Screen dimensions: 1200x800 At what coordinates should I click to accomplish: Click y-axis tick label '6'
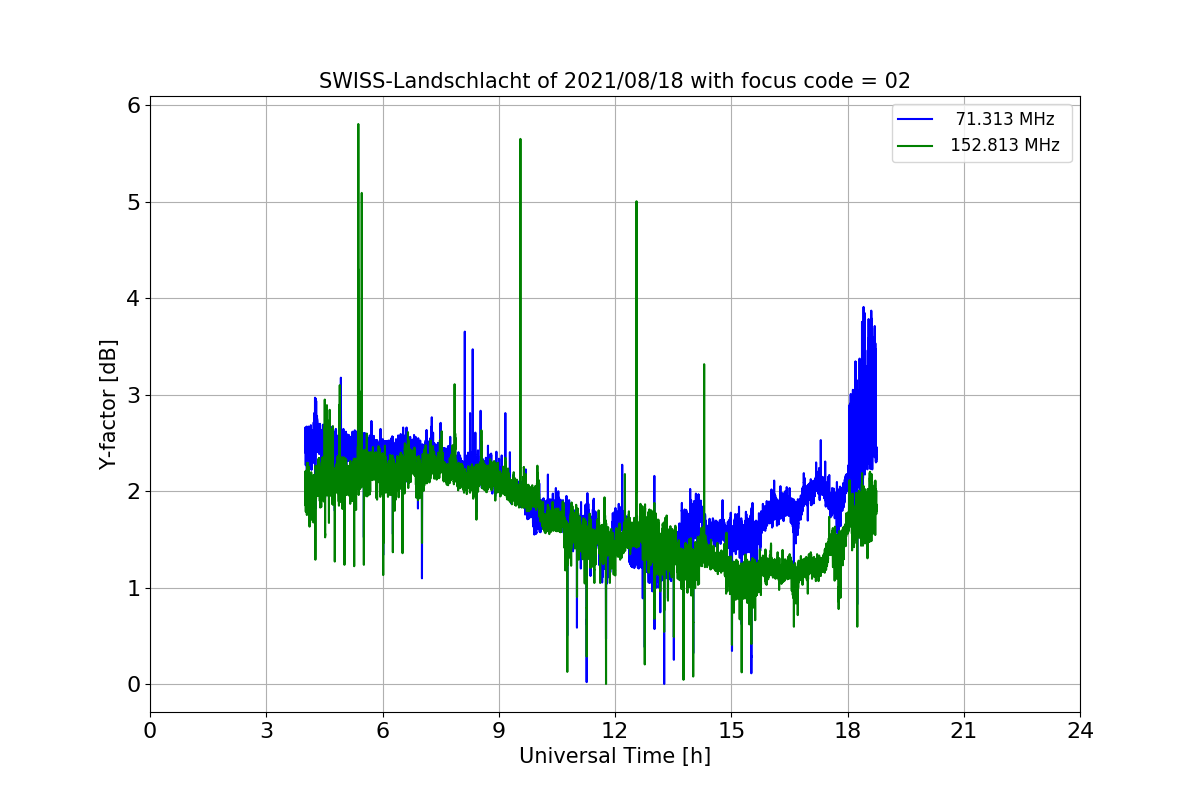[x=134, y=105]
